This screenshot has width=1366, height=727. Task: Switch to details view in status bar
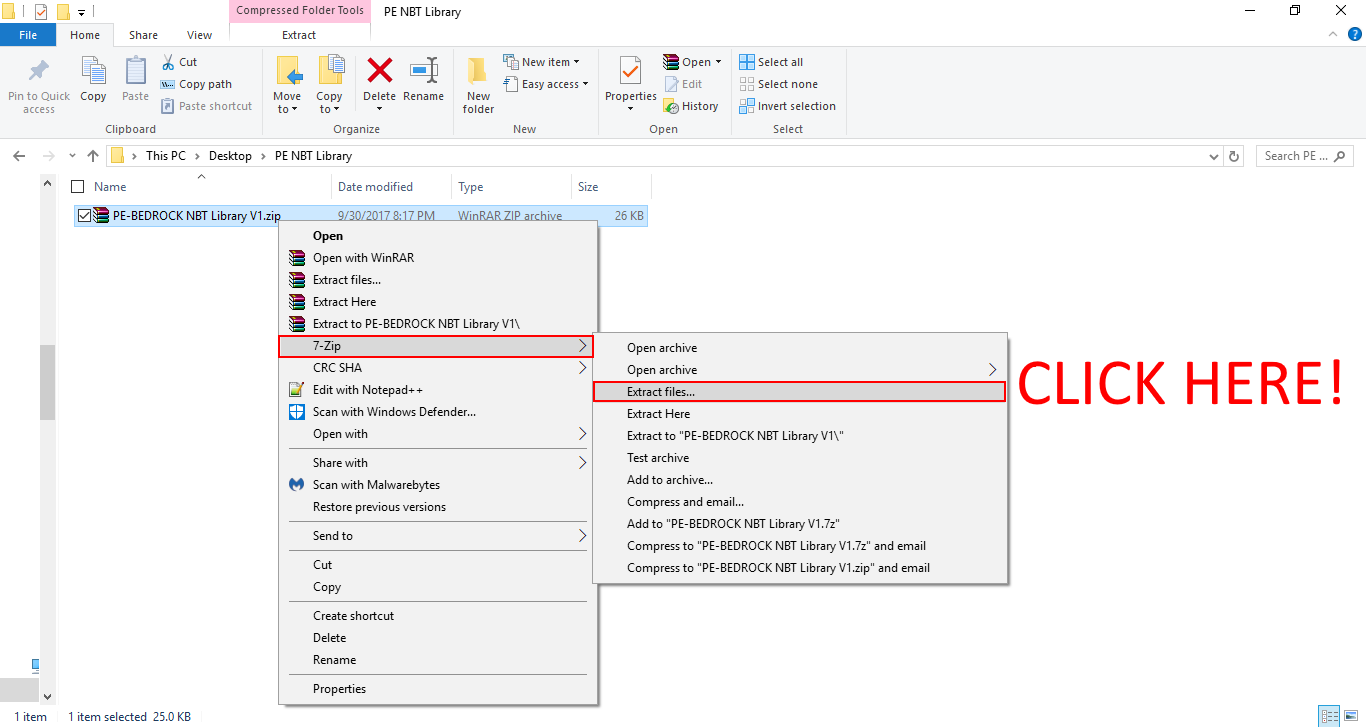1329,716
